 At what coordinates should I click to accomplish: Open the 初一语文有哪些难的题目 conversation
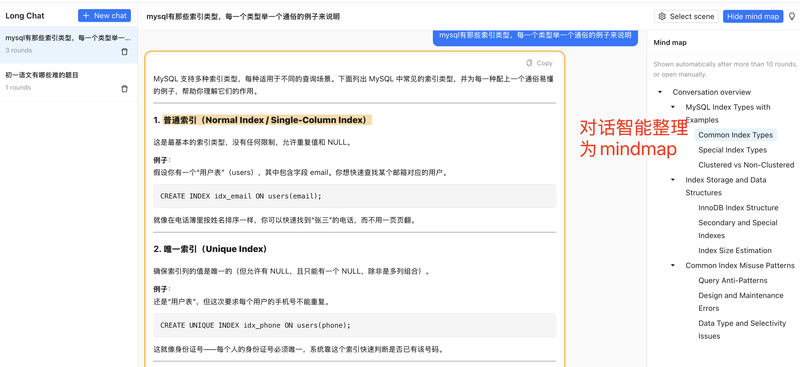68,82
